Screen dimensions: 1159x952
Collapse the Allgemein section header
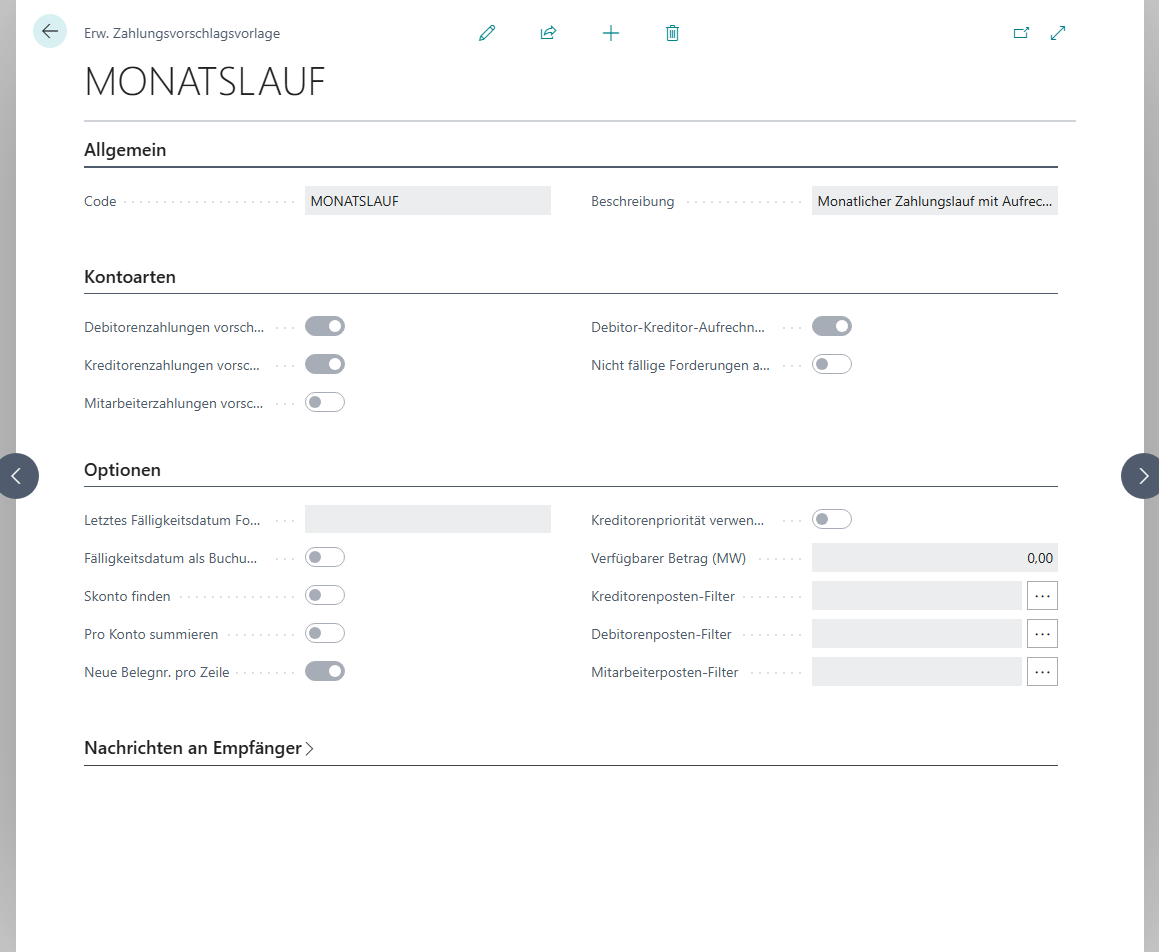[125, 150]
